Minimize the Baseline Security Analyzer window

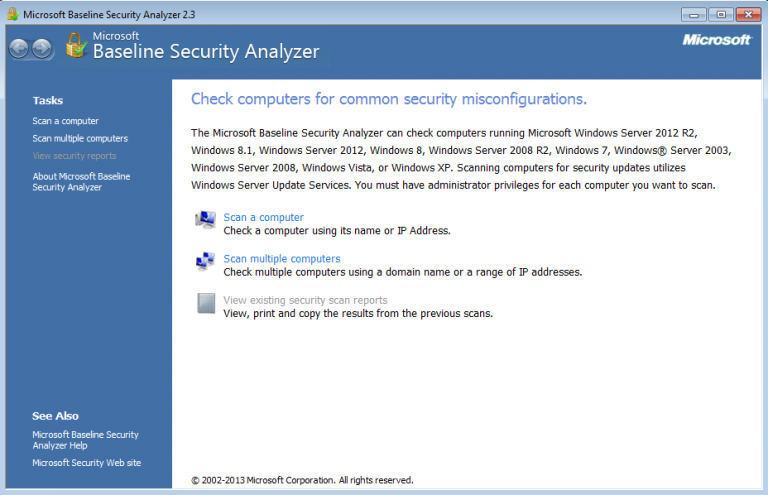coord(694,14)
